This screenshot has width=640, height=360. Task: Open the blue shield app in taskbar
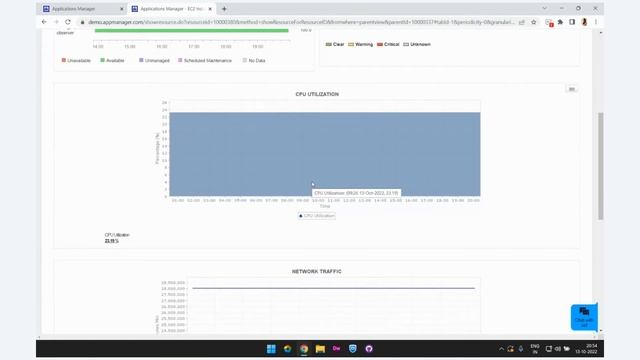pyautogui.click(x=353, y=349)
